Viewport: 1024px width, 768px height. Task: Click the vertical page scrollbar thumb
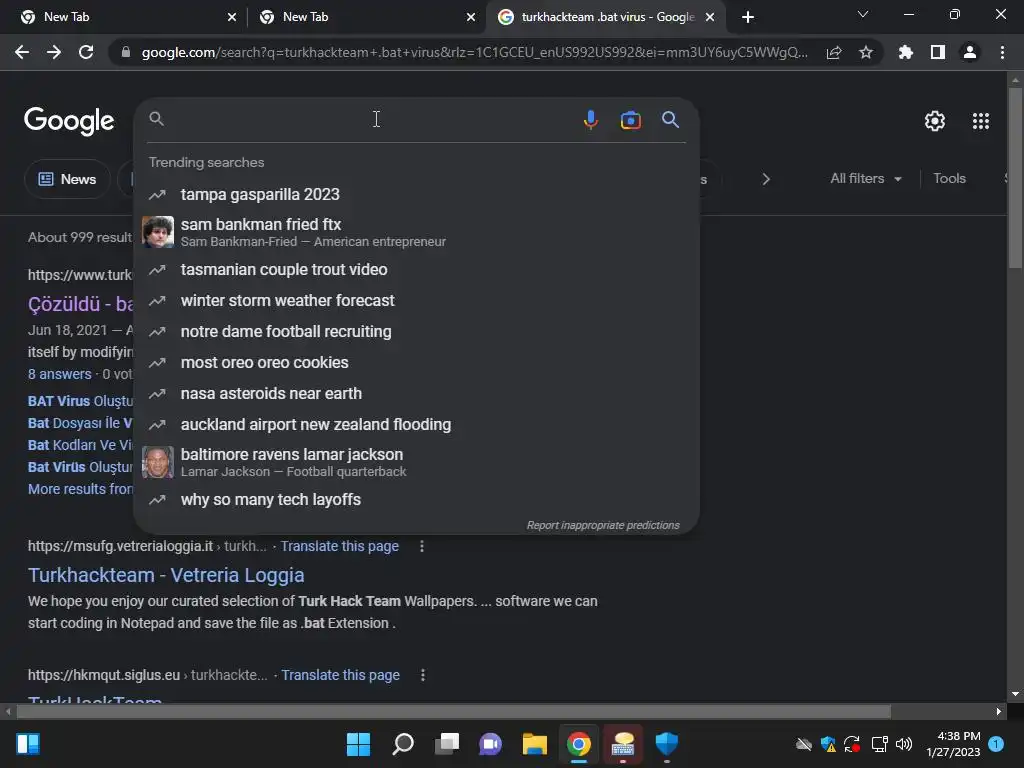point(1015,178)
